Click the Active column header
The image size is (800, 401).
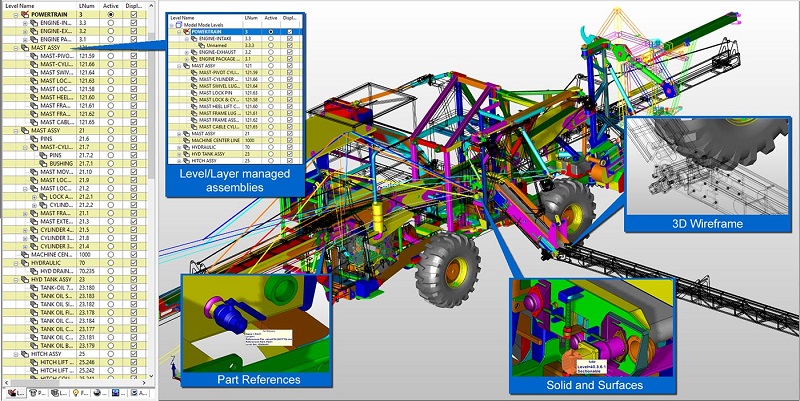[111, 6]
